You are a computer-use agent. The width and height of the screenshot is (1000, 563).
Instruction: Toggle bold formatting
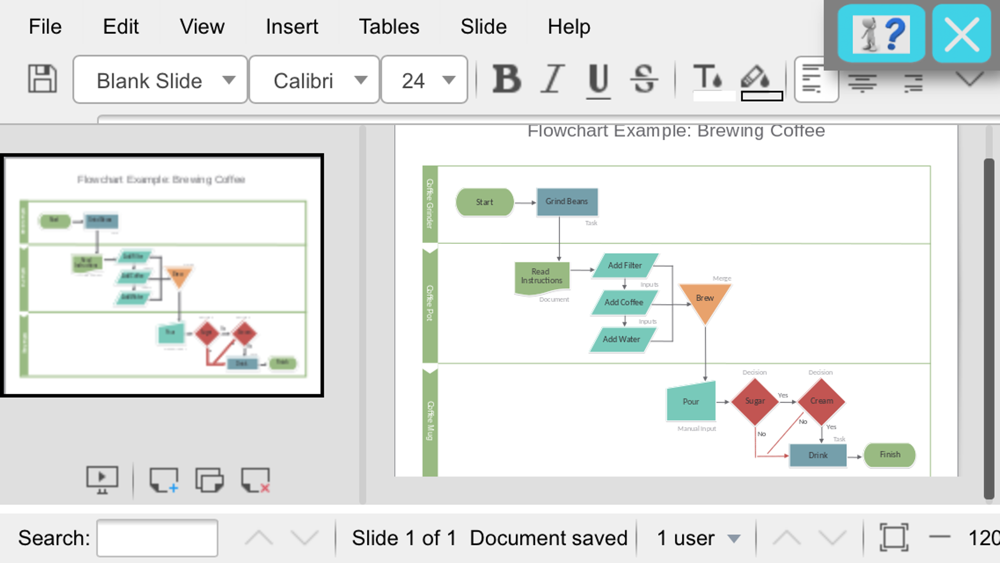[x=507, y=80]
